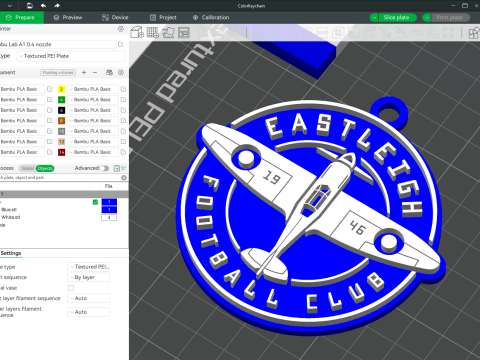Click the Add plate grid icon
This screenshot has height=360, width=480.
click(x=153, y=32)
